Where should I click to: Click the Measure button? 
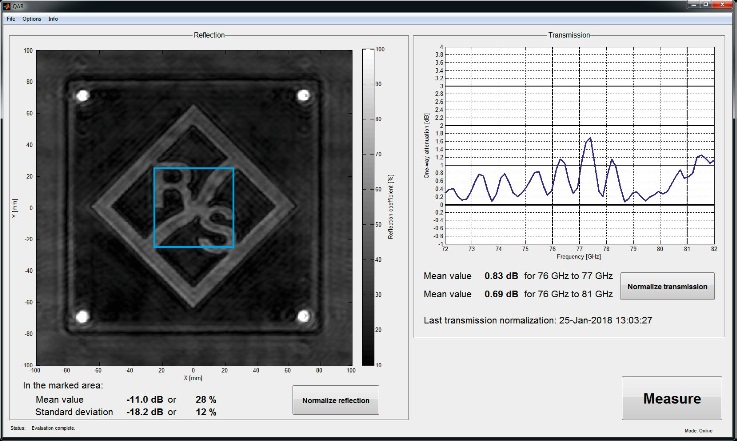(x=672, y=398)
